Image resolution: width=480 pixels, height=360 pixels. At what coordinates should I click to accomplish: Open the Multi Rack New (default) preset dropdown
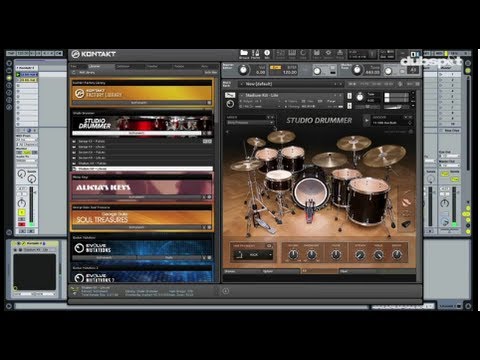point(290,84)
